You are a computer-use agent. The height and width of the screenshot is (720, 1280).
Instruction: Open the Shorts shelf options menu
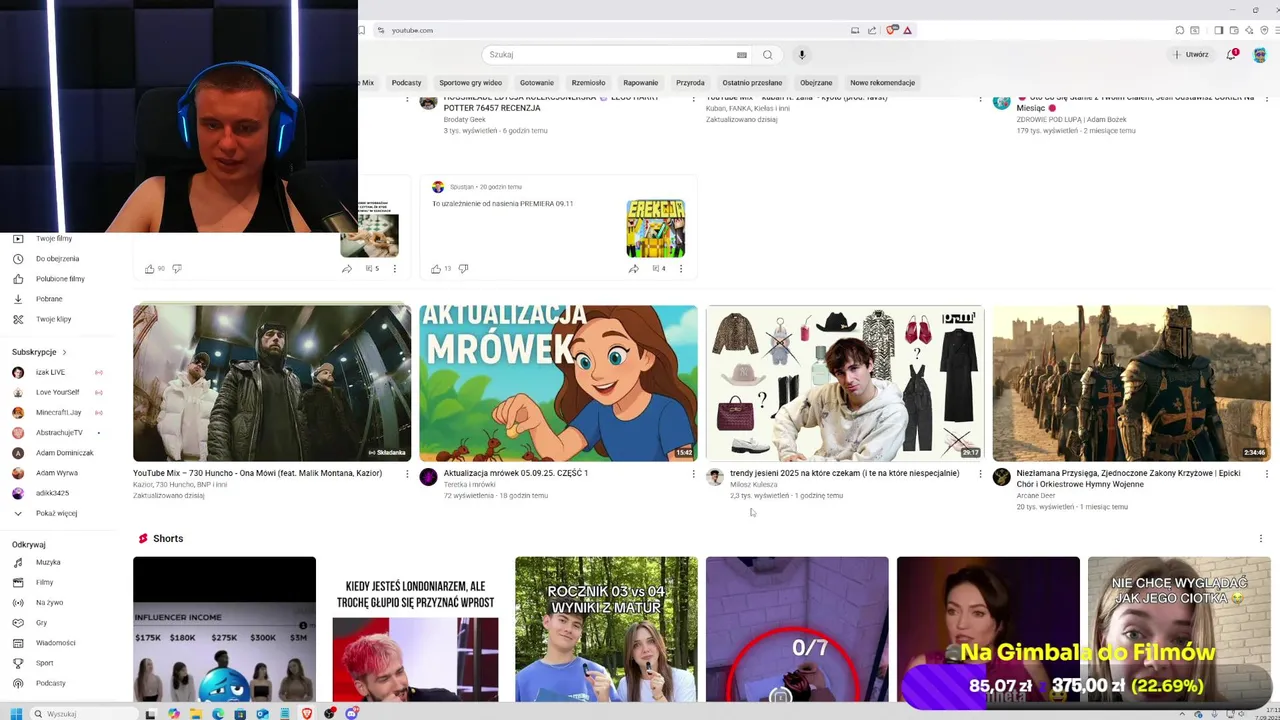tap(1261, 538)
